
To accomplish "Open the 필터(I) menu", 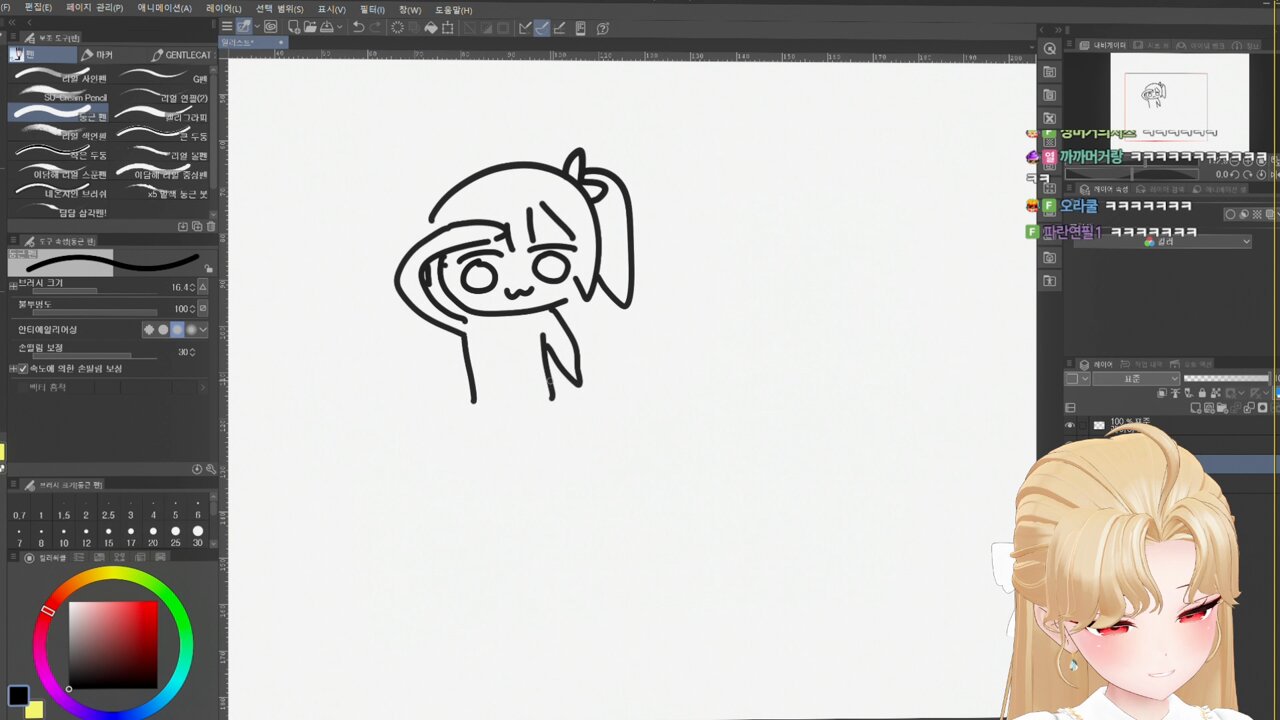I will click(x=372, y=8).
